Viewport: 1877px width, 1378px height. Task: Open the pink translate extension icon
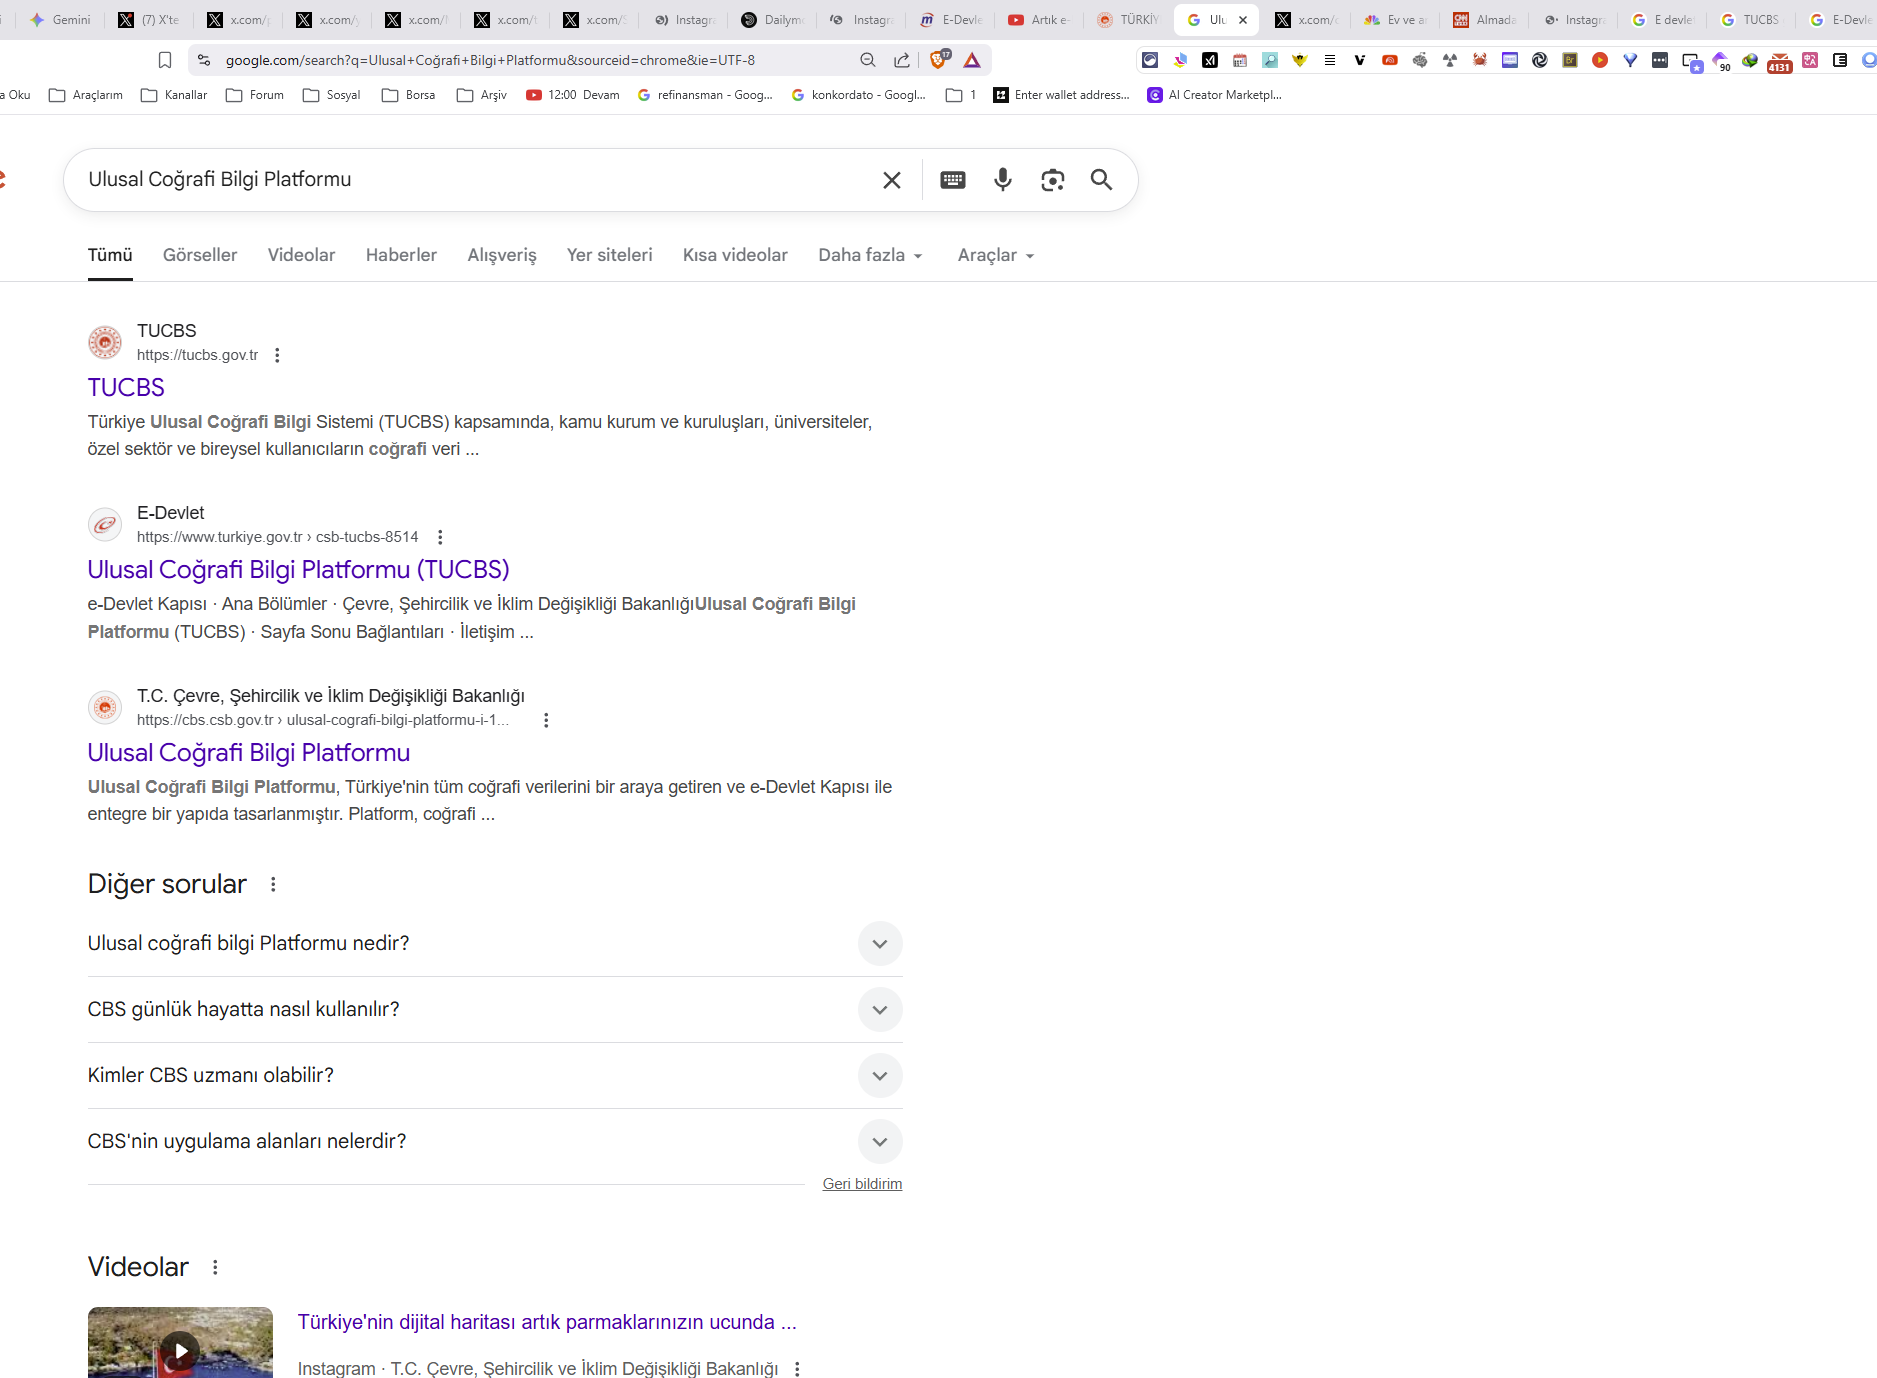pos(1810,60)
